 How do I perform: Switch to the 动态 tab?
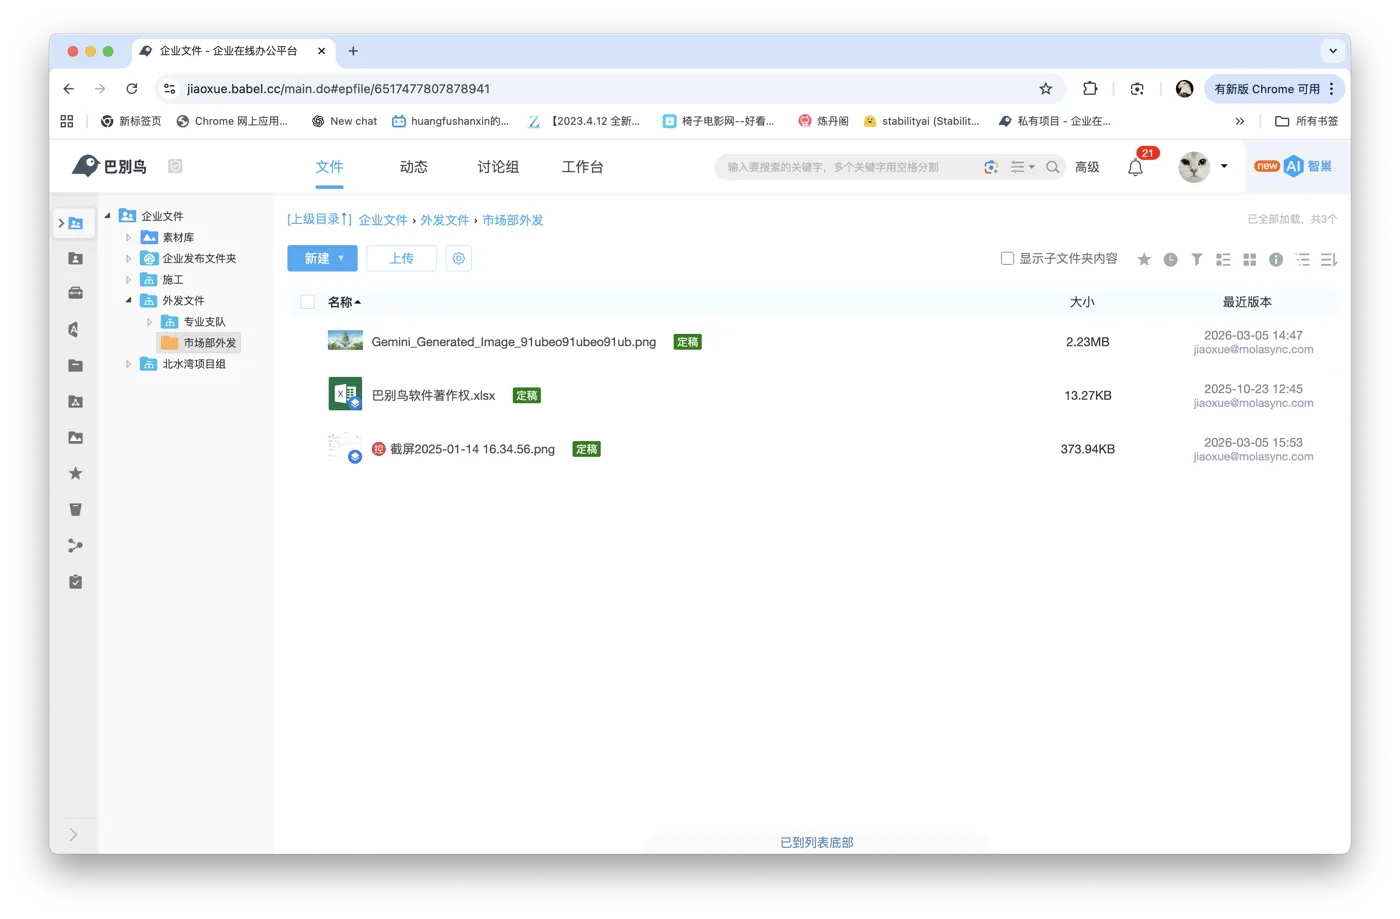click(413, 167)
